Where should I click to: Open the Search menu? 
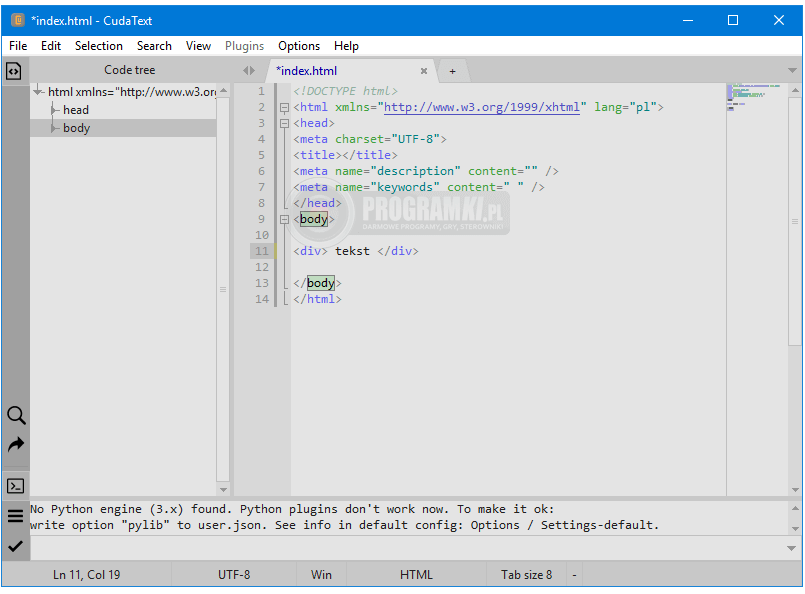154,46
